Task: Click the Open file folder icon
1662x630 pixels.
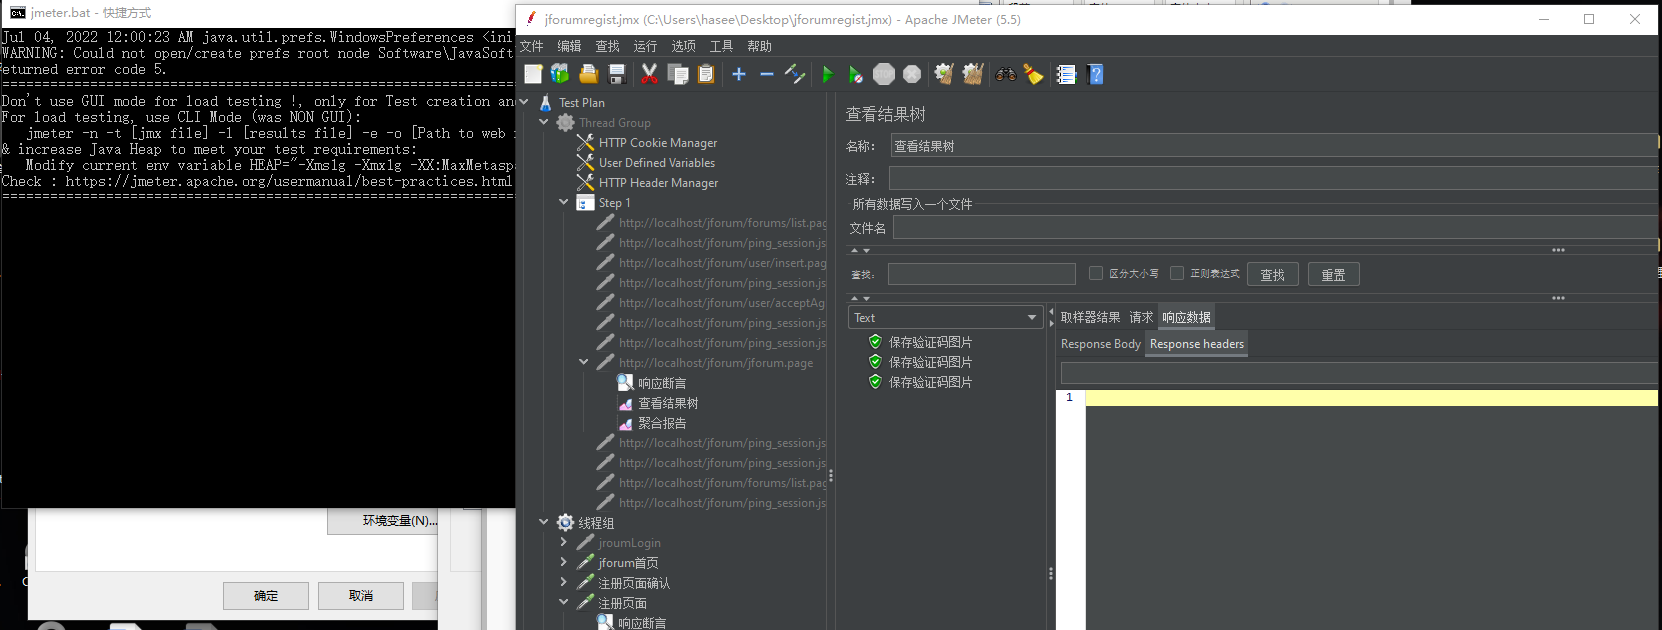Action: 588,74
